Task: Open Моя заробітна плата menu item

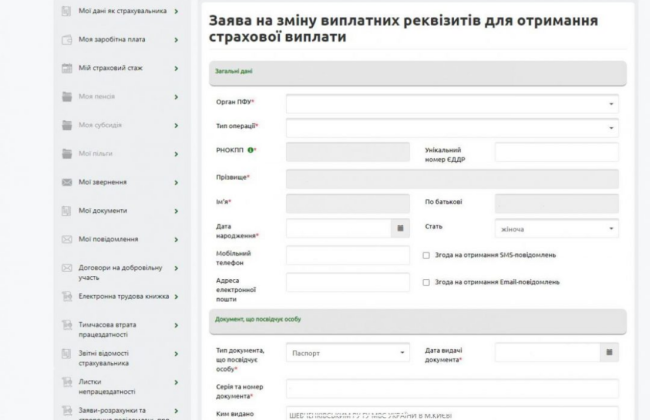Action: click(x=112, y=39)
